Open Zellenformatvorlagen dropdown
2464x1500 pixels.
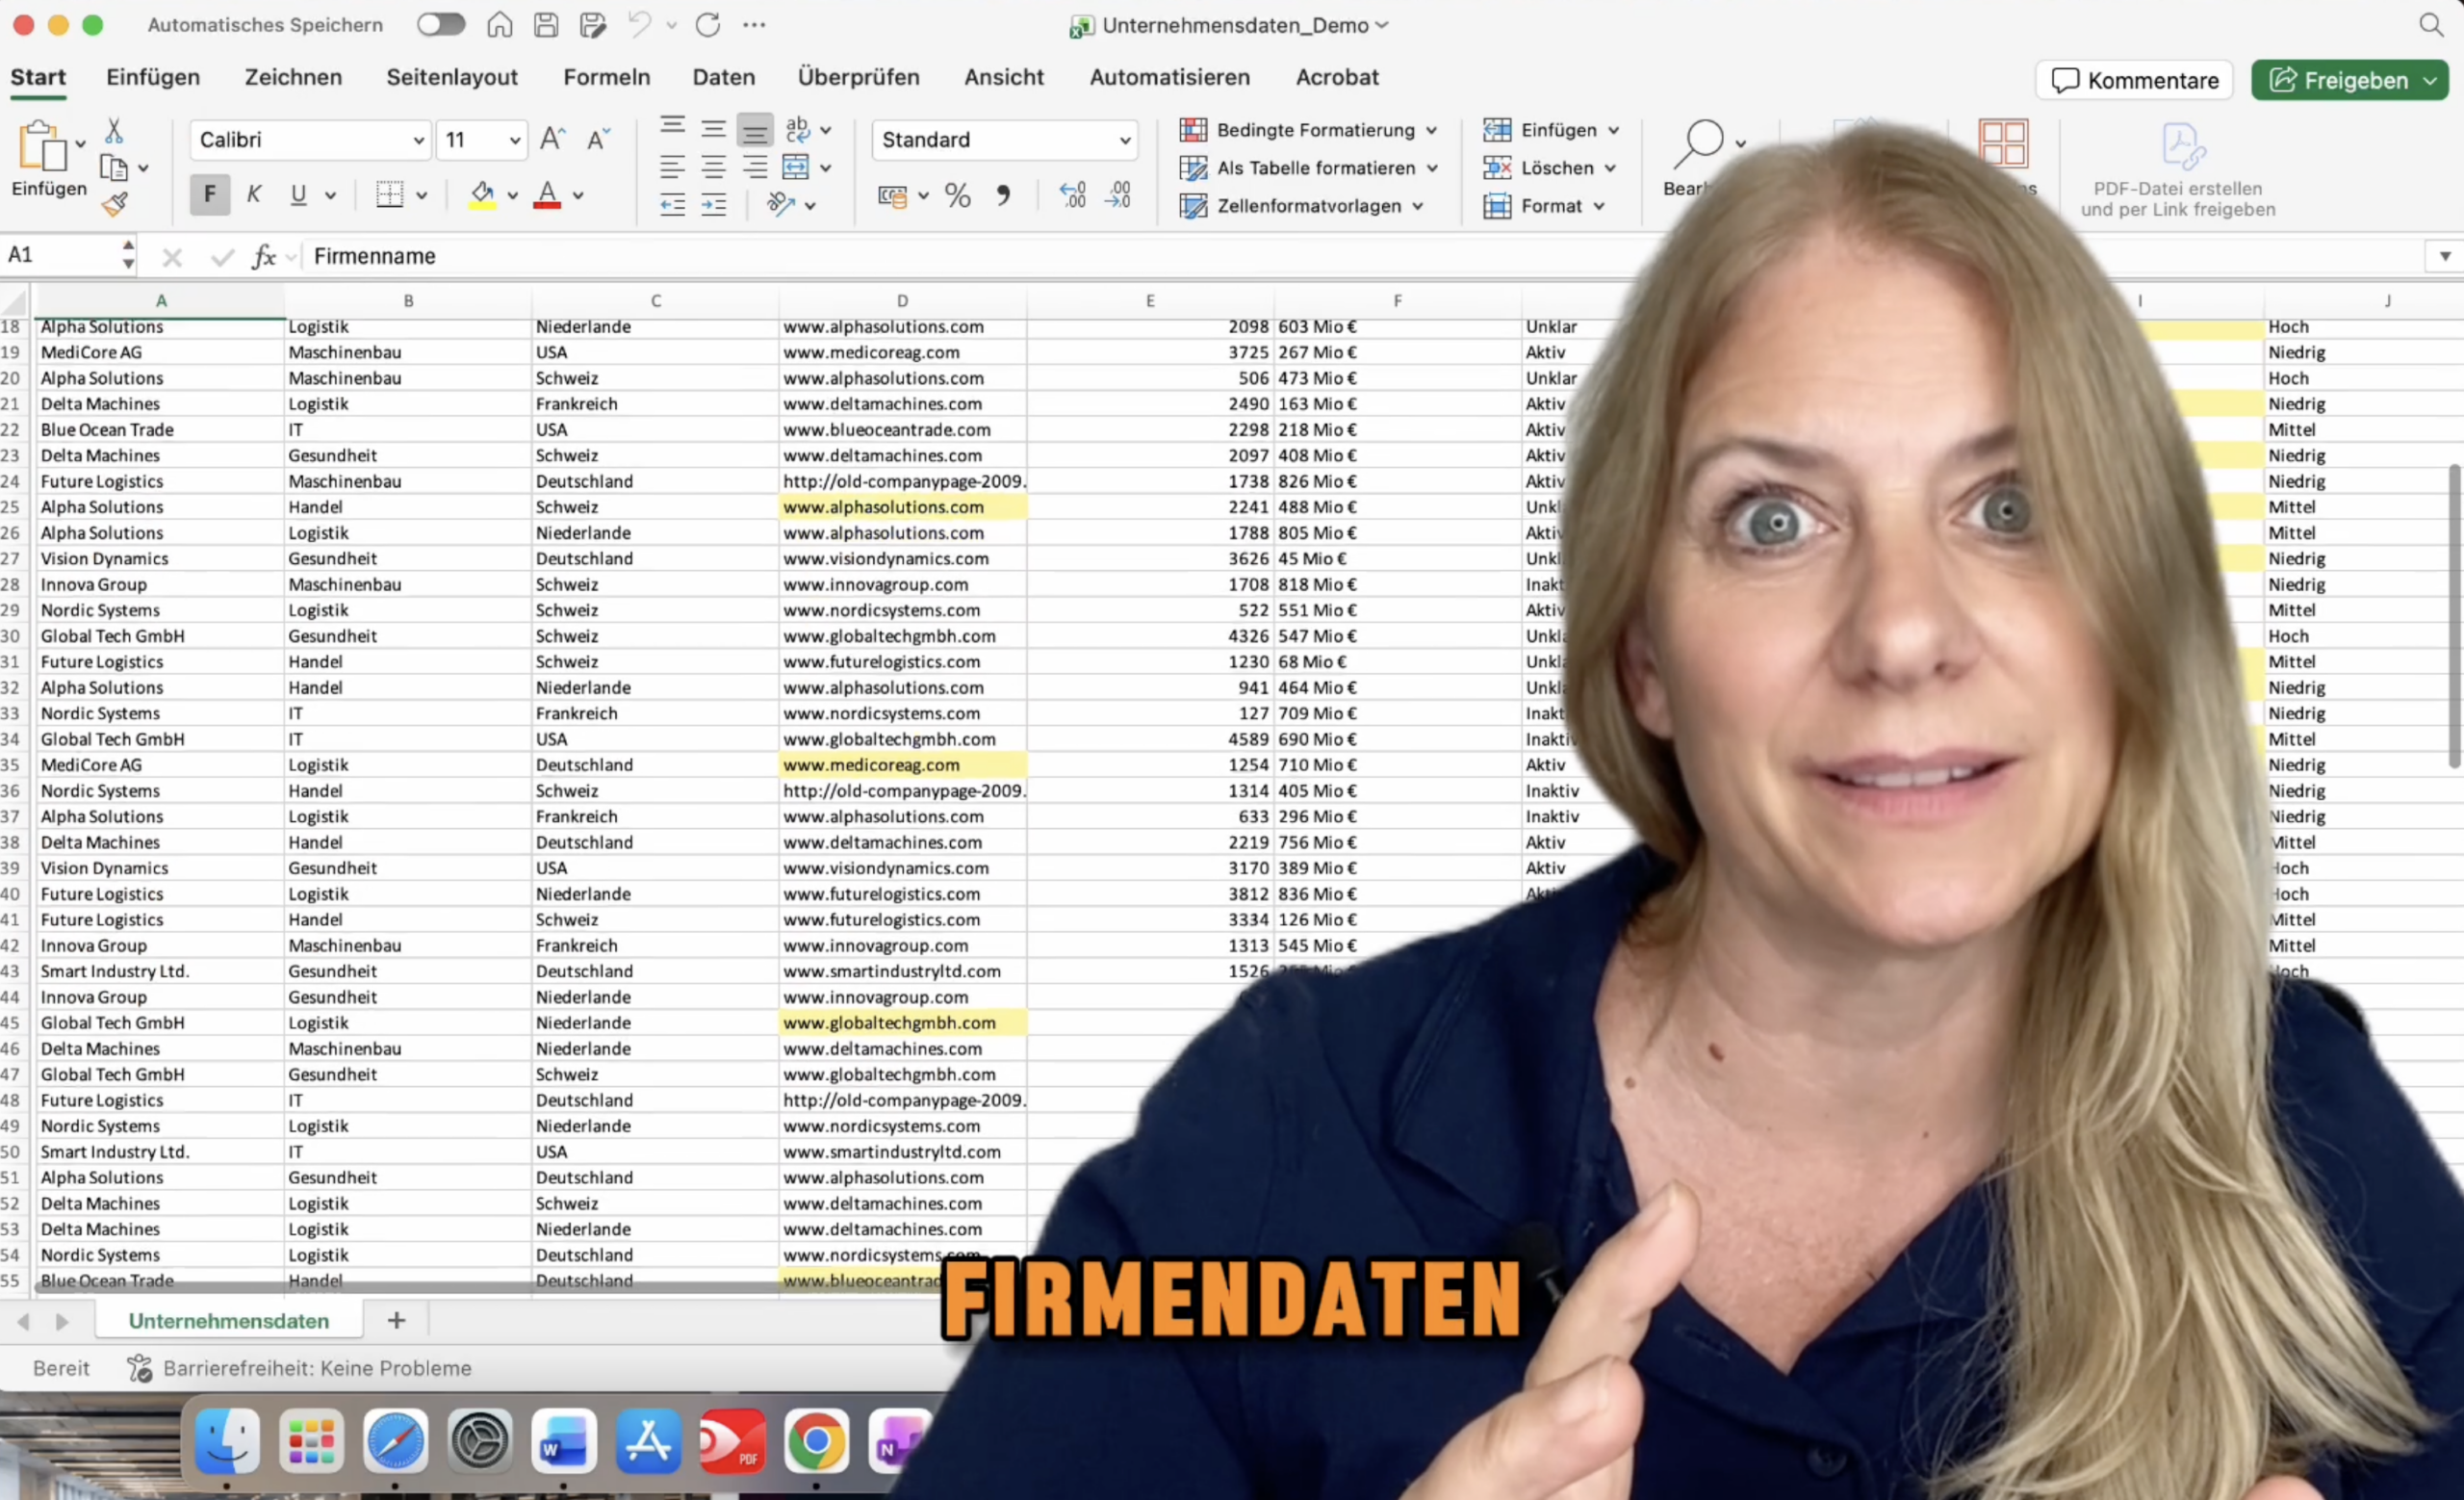[x=1301, y=206]
